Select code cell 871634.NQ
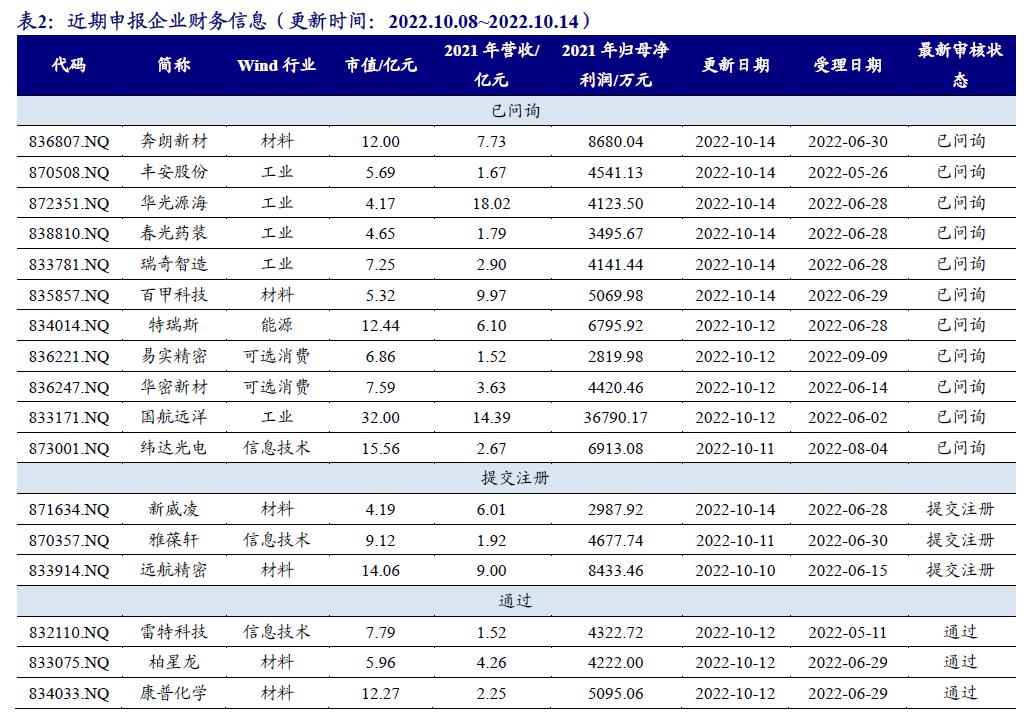1032x716 pixels. click(69, 510)
